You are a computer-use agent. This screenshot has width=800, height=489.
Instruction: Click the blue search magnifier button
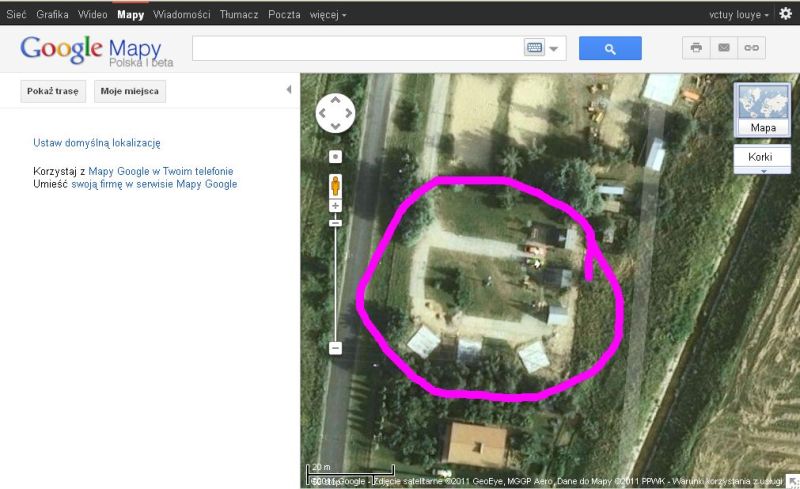point(610,48)
